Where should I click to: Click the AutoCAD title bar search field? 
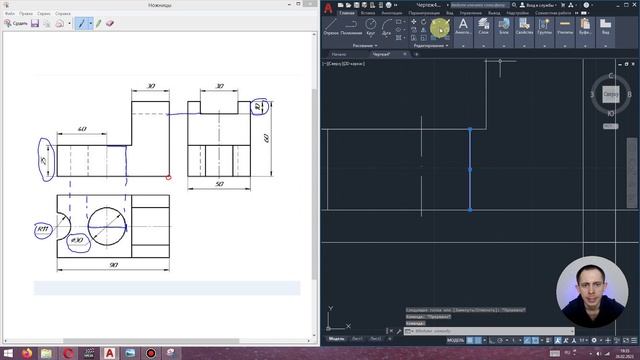click(480, 5)
